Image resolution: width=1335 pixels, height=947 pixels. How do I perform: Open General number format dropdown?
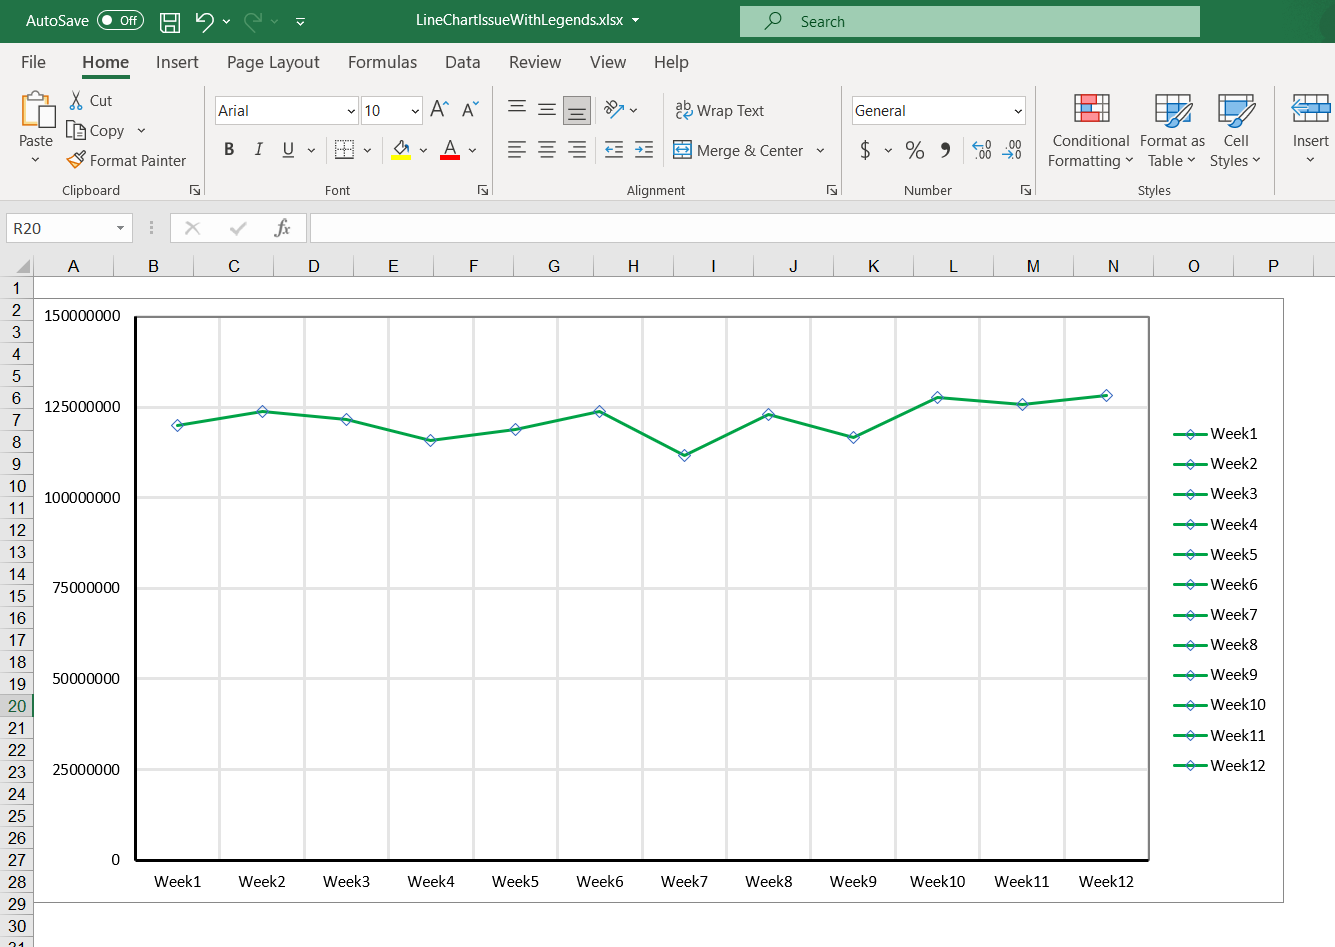click(x=1018, y=111)
